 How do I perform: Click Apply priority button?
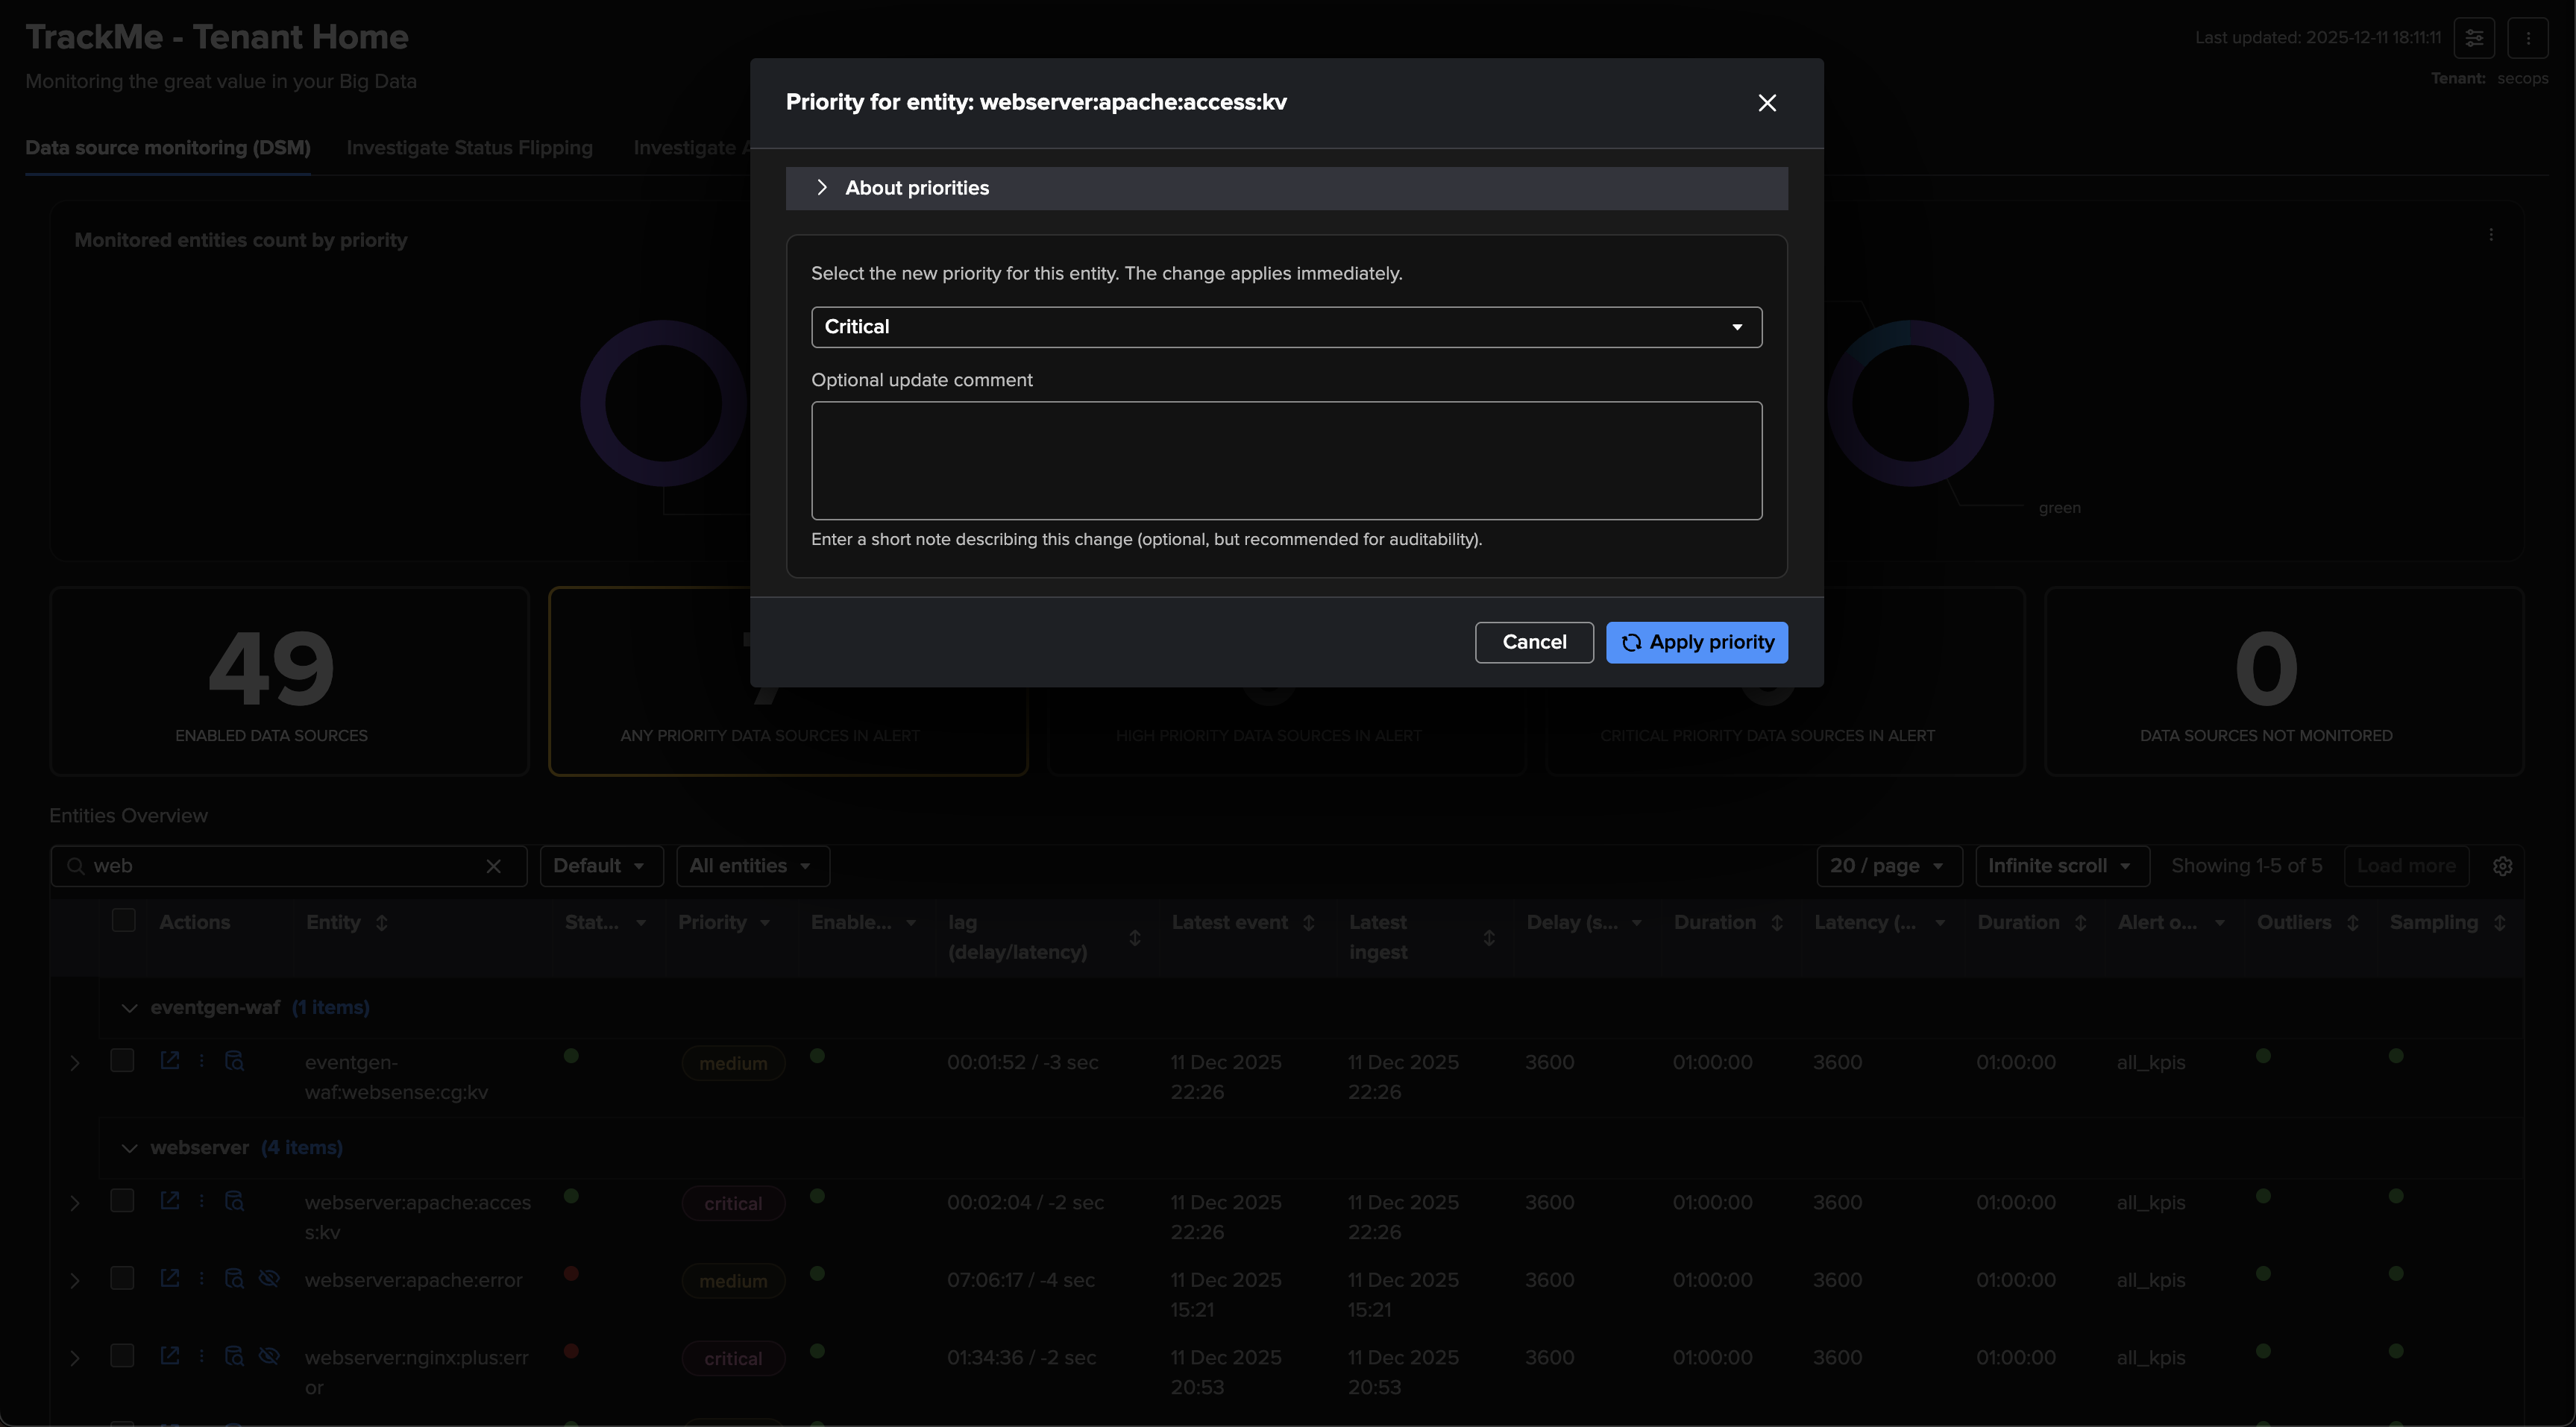[1696, 642]
